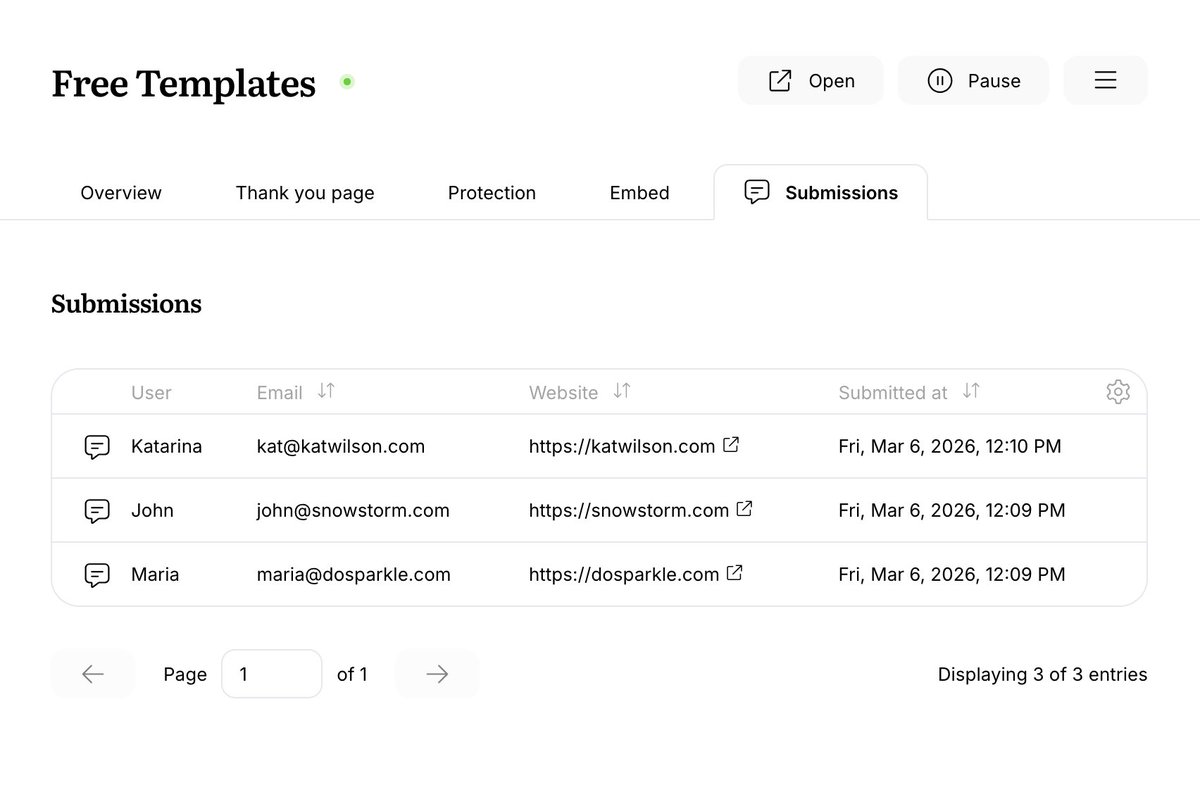Sort by Website column arrows
Viewport: 1200px width, 811px height.
(x=622, y=391)
